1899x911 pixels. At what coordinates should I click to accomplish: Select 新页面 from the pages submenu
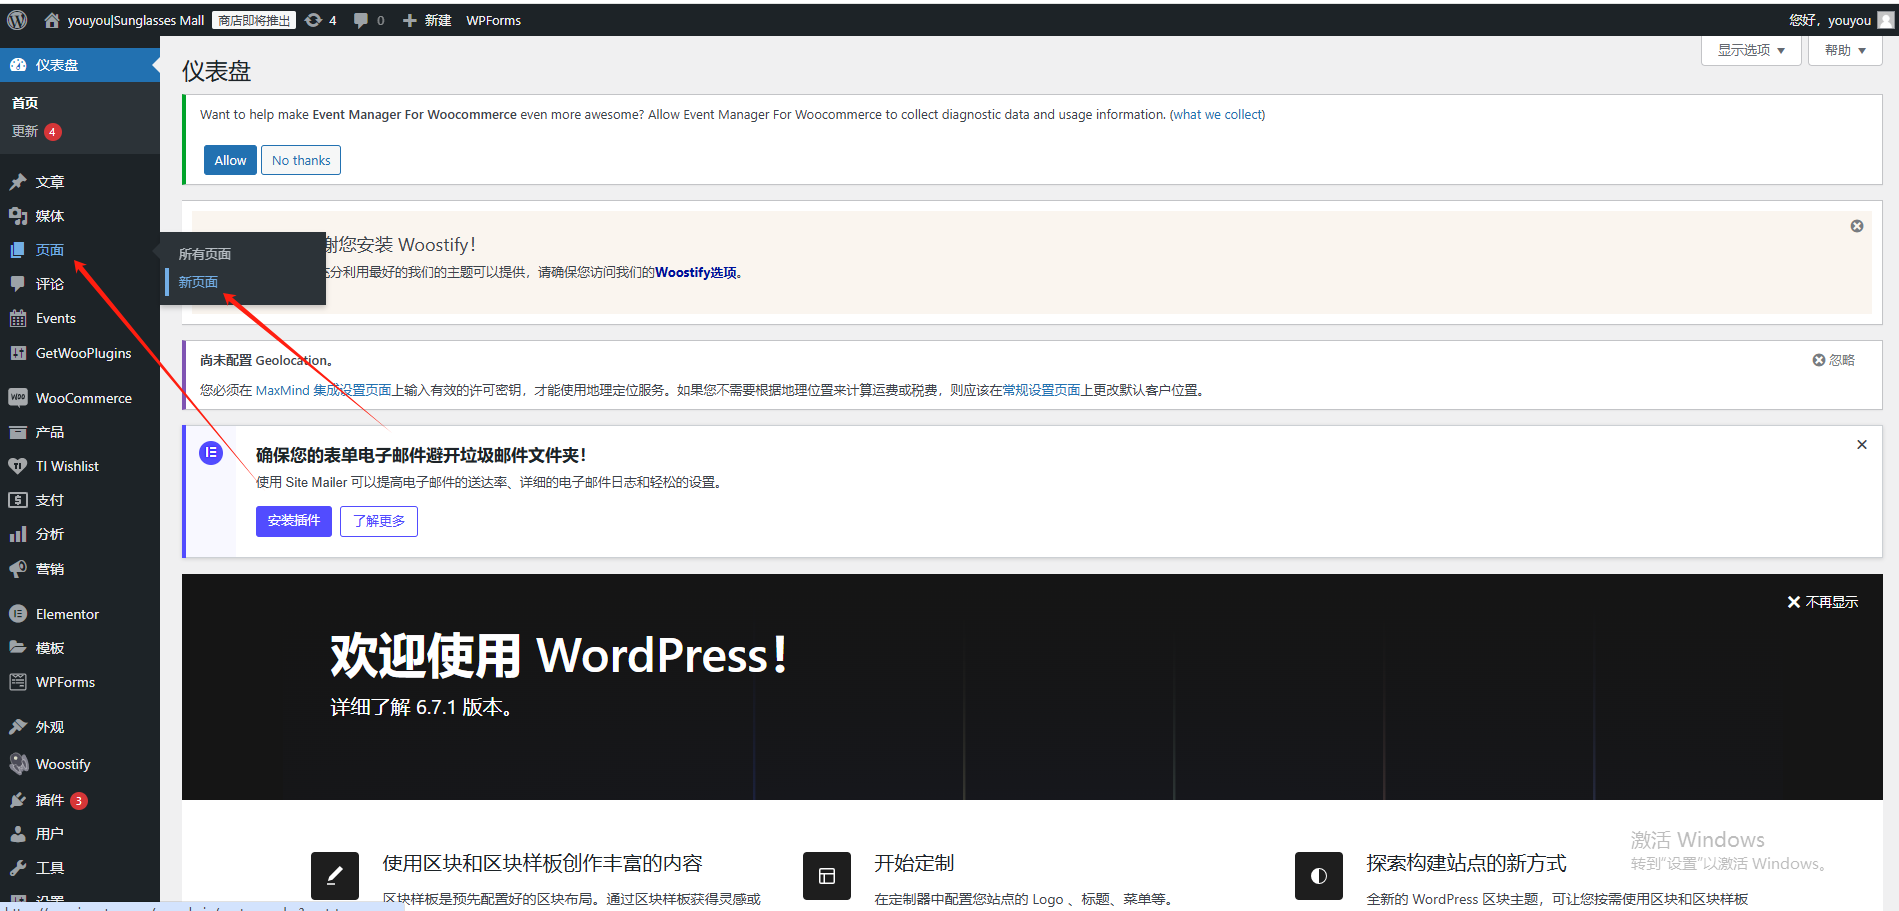click(x=197, y=281)
